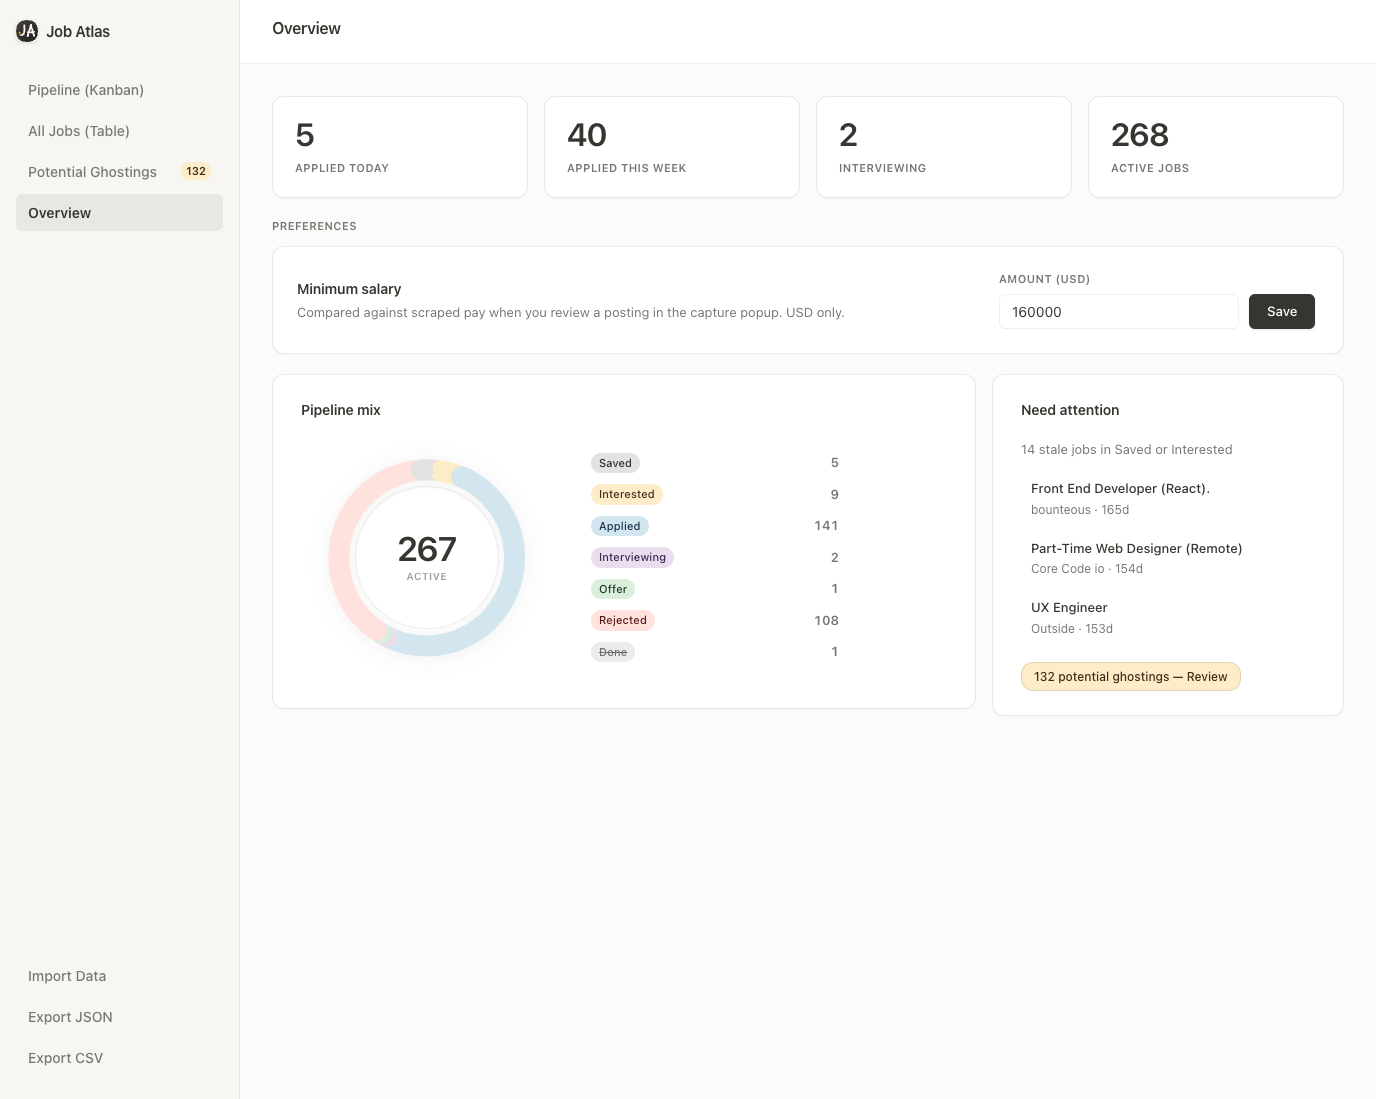This screenshot has width=1376, height=1099.
Task: Open All Jobs (Table) view
Action: pyautogui.click(x=119, y=131)
